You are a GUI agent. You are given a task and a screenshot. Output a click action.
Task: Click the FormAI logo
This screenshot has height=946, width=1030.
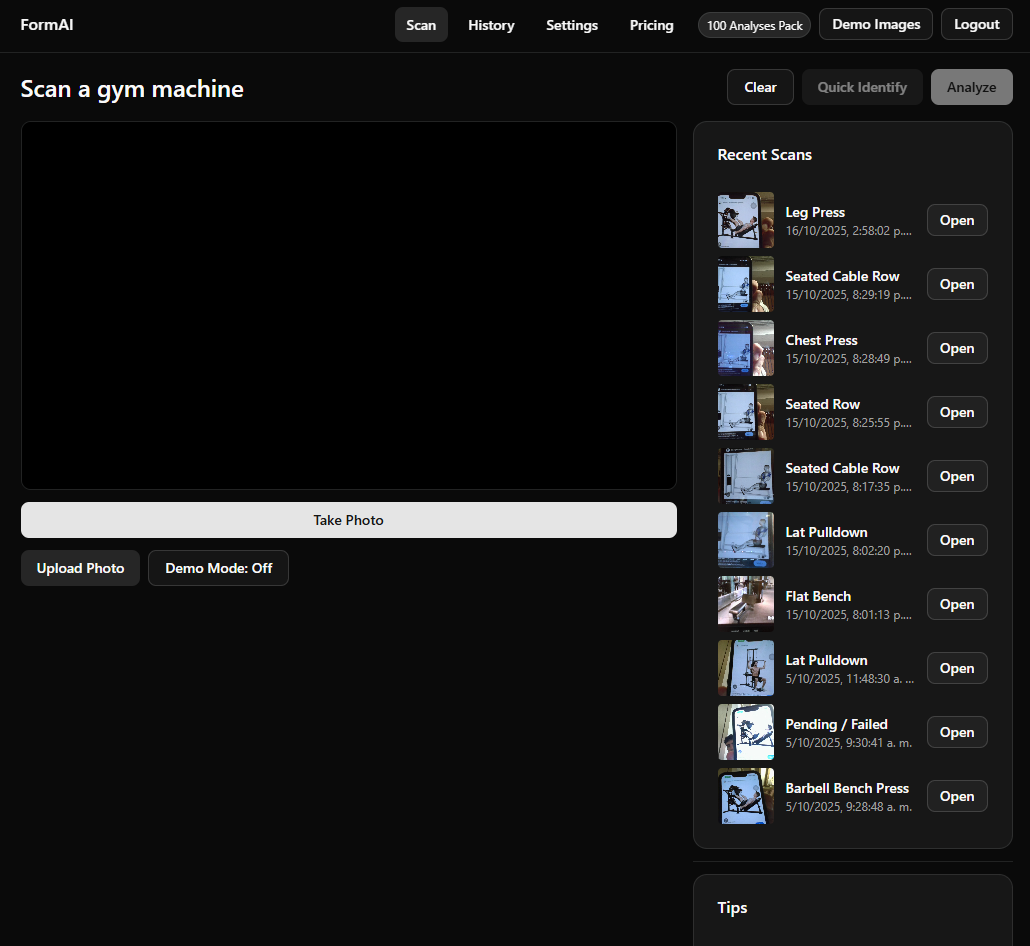(x=47, y=25)
